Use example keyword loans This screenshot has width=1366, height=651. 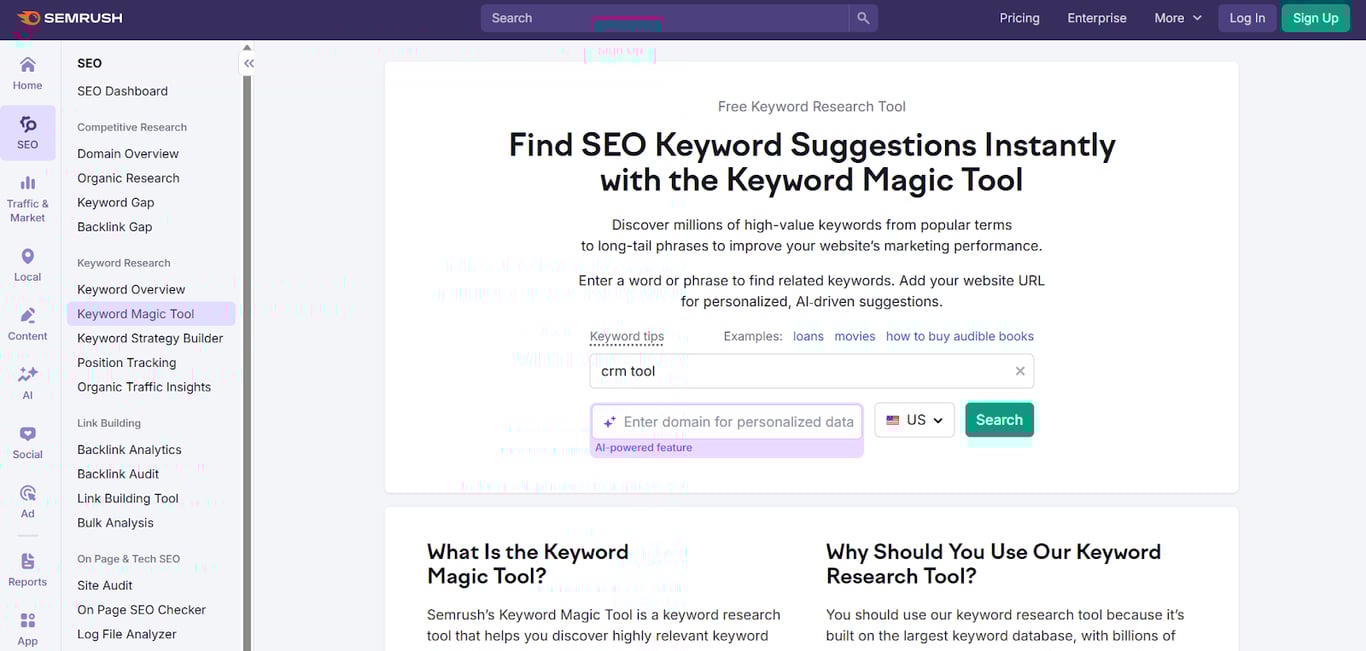coord(808,336)
